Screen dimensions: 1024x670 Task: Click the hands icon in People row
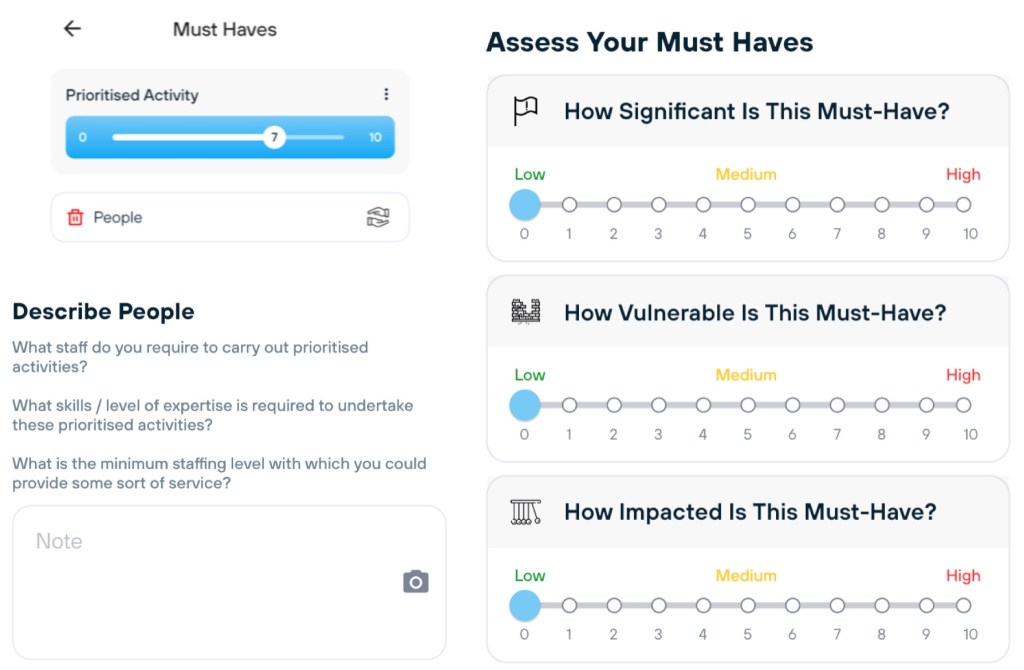[x=378, y=217]
